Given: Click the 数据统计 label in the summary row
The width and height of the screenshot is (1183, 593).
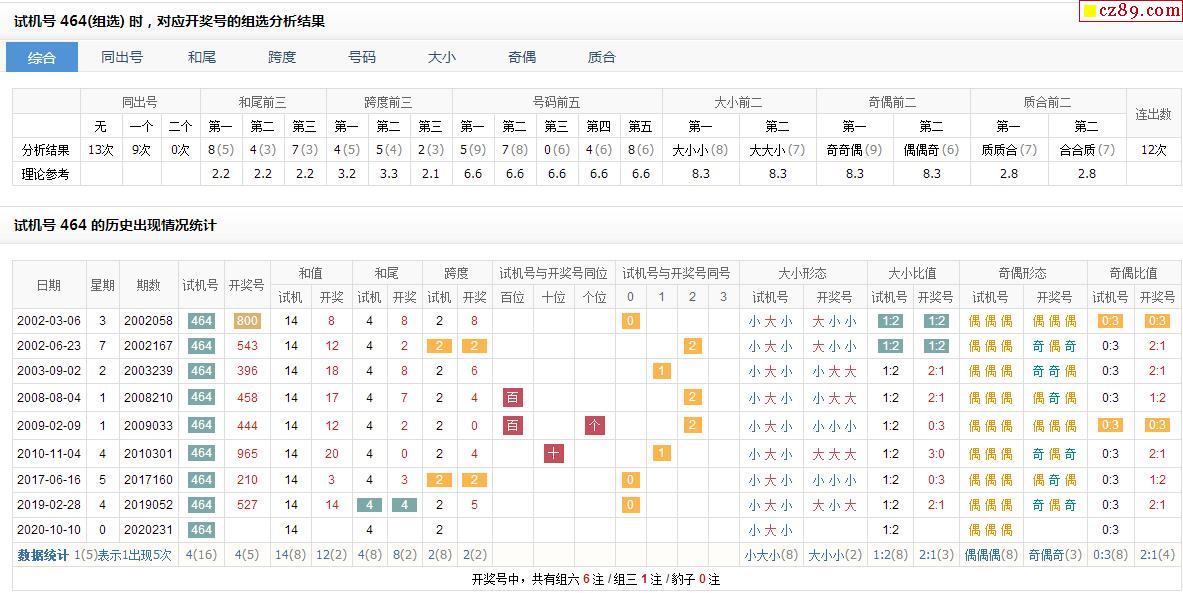Looking at the screenshot, I should (43, 555).
